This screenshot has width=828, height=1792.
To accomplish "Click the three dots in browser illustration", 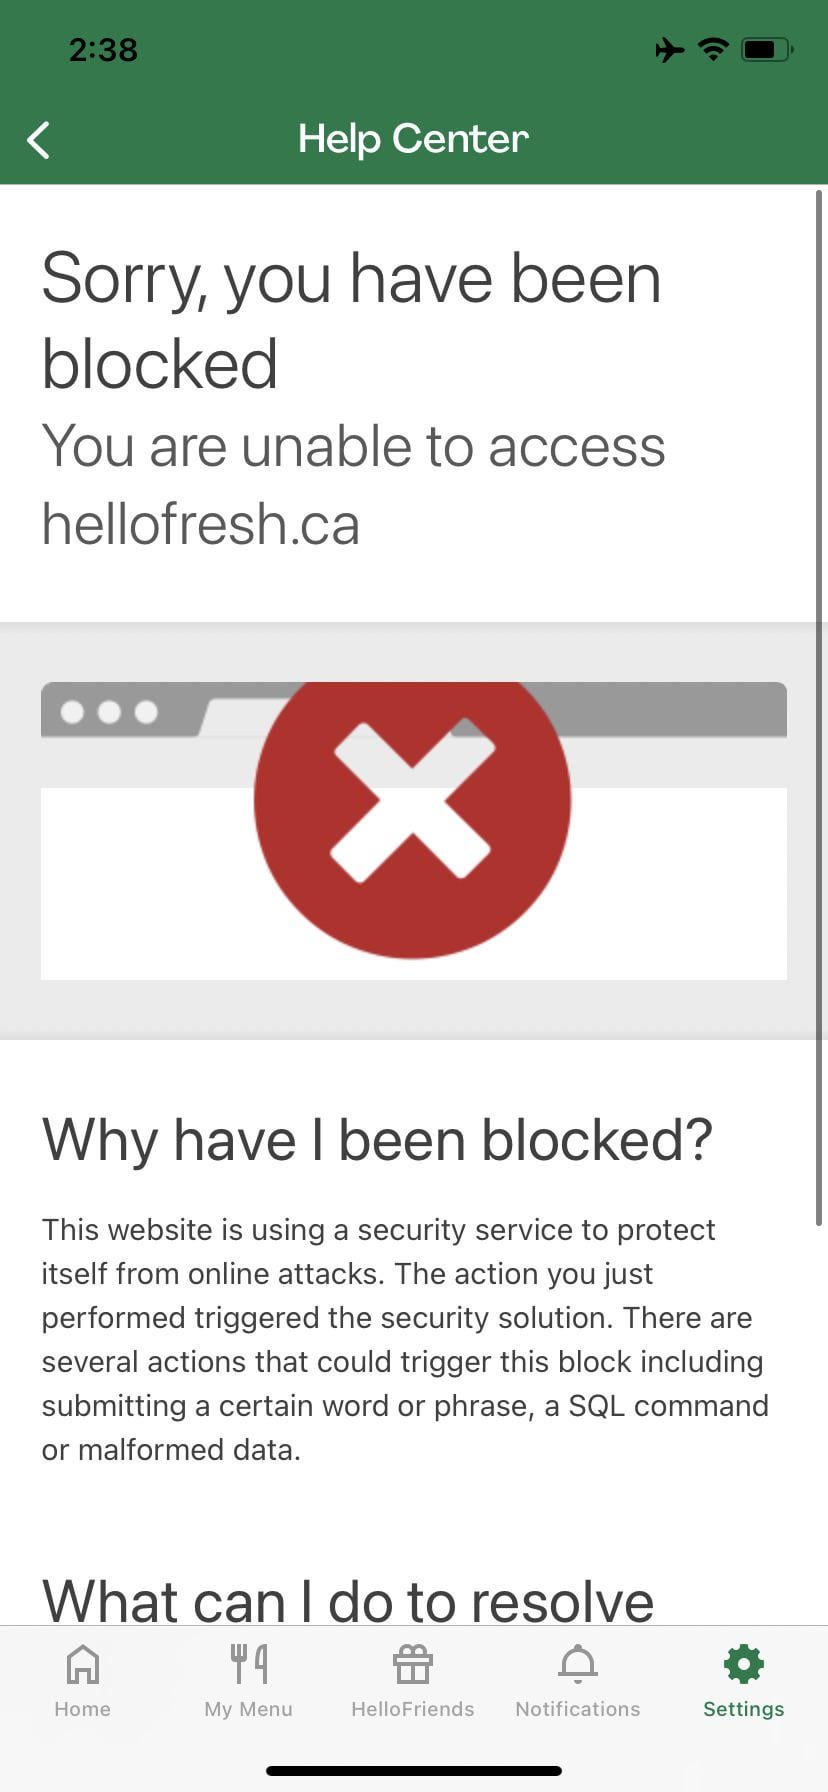I will 109,712.
